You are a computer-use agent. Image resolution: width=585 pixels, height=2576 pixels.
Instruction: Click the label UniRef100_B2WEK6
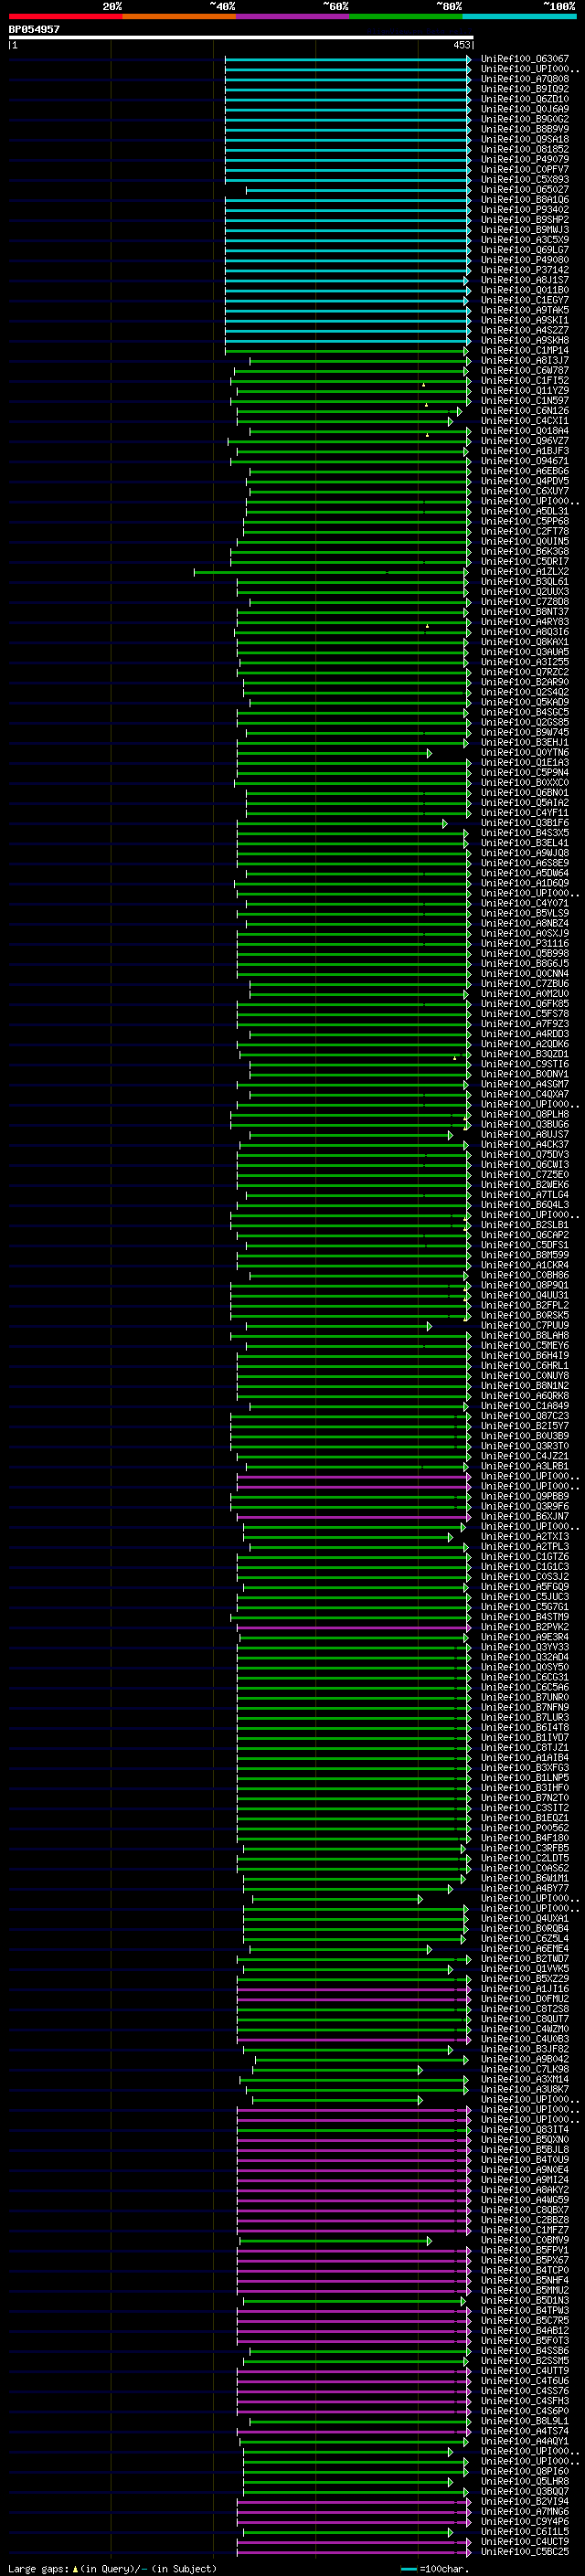[525, 1185]
